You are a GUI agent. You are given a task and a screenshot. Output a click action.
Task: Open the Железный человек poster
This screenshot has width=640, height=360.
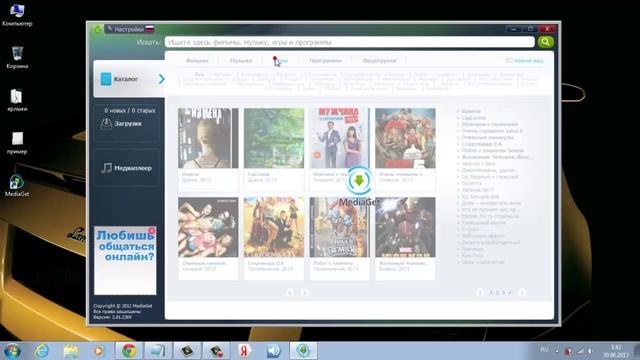click(x=405, y=227)
